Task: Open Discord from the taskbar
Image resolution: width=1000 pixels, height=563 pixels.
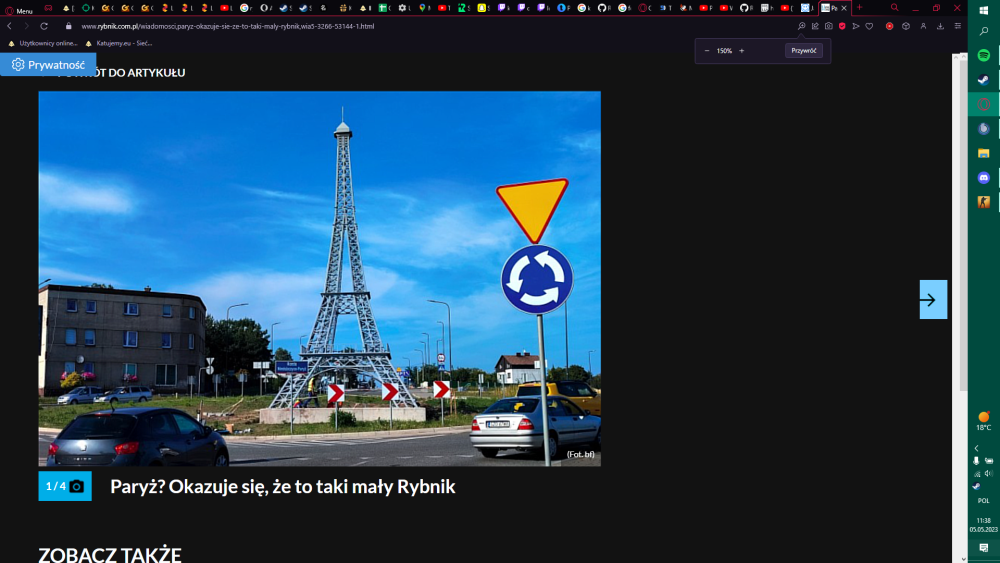Action: (983, 177)
